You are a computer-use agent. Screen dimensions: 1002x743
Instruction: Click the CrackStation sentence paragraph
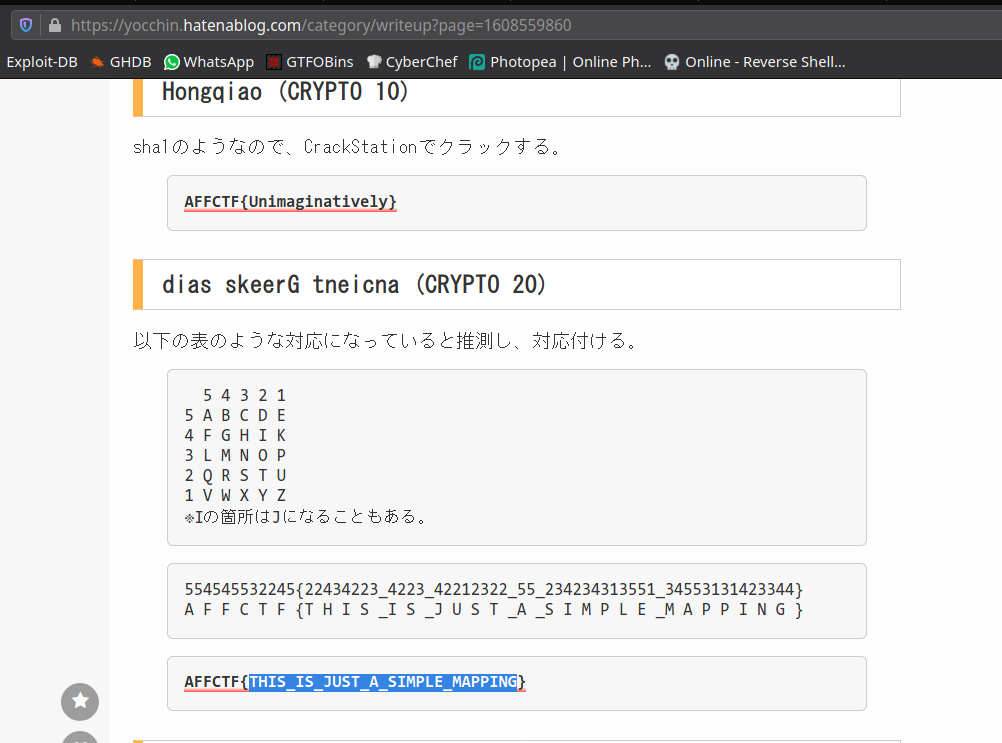click(x=348, y=147)
